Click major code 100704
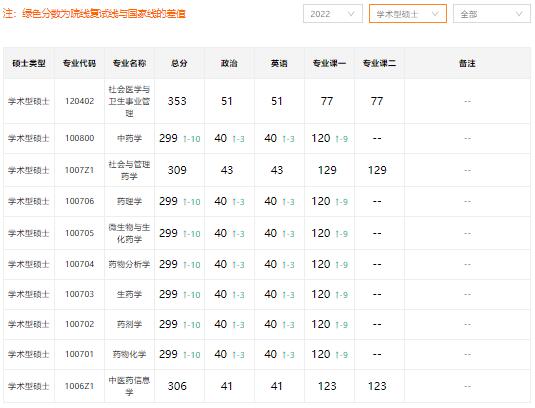 coord(79,264)
